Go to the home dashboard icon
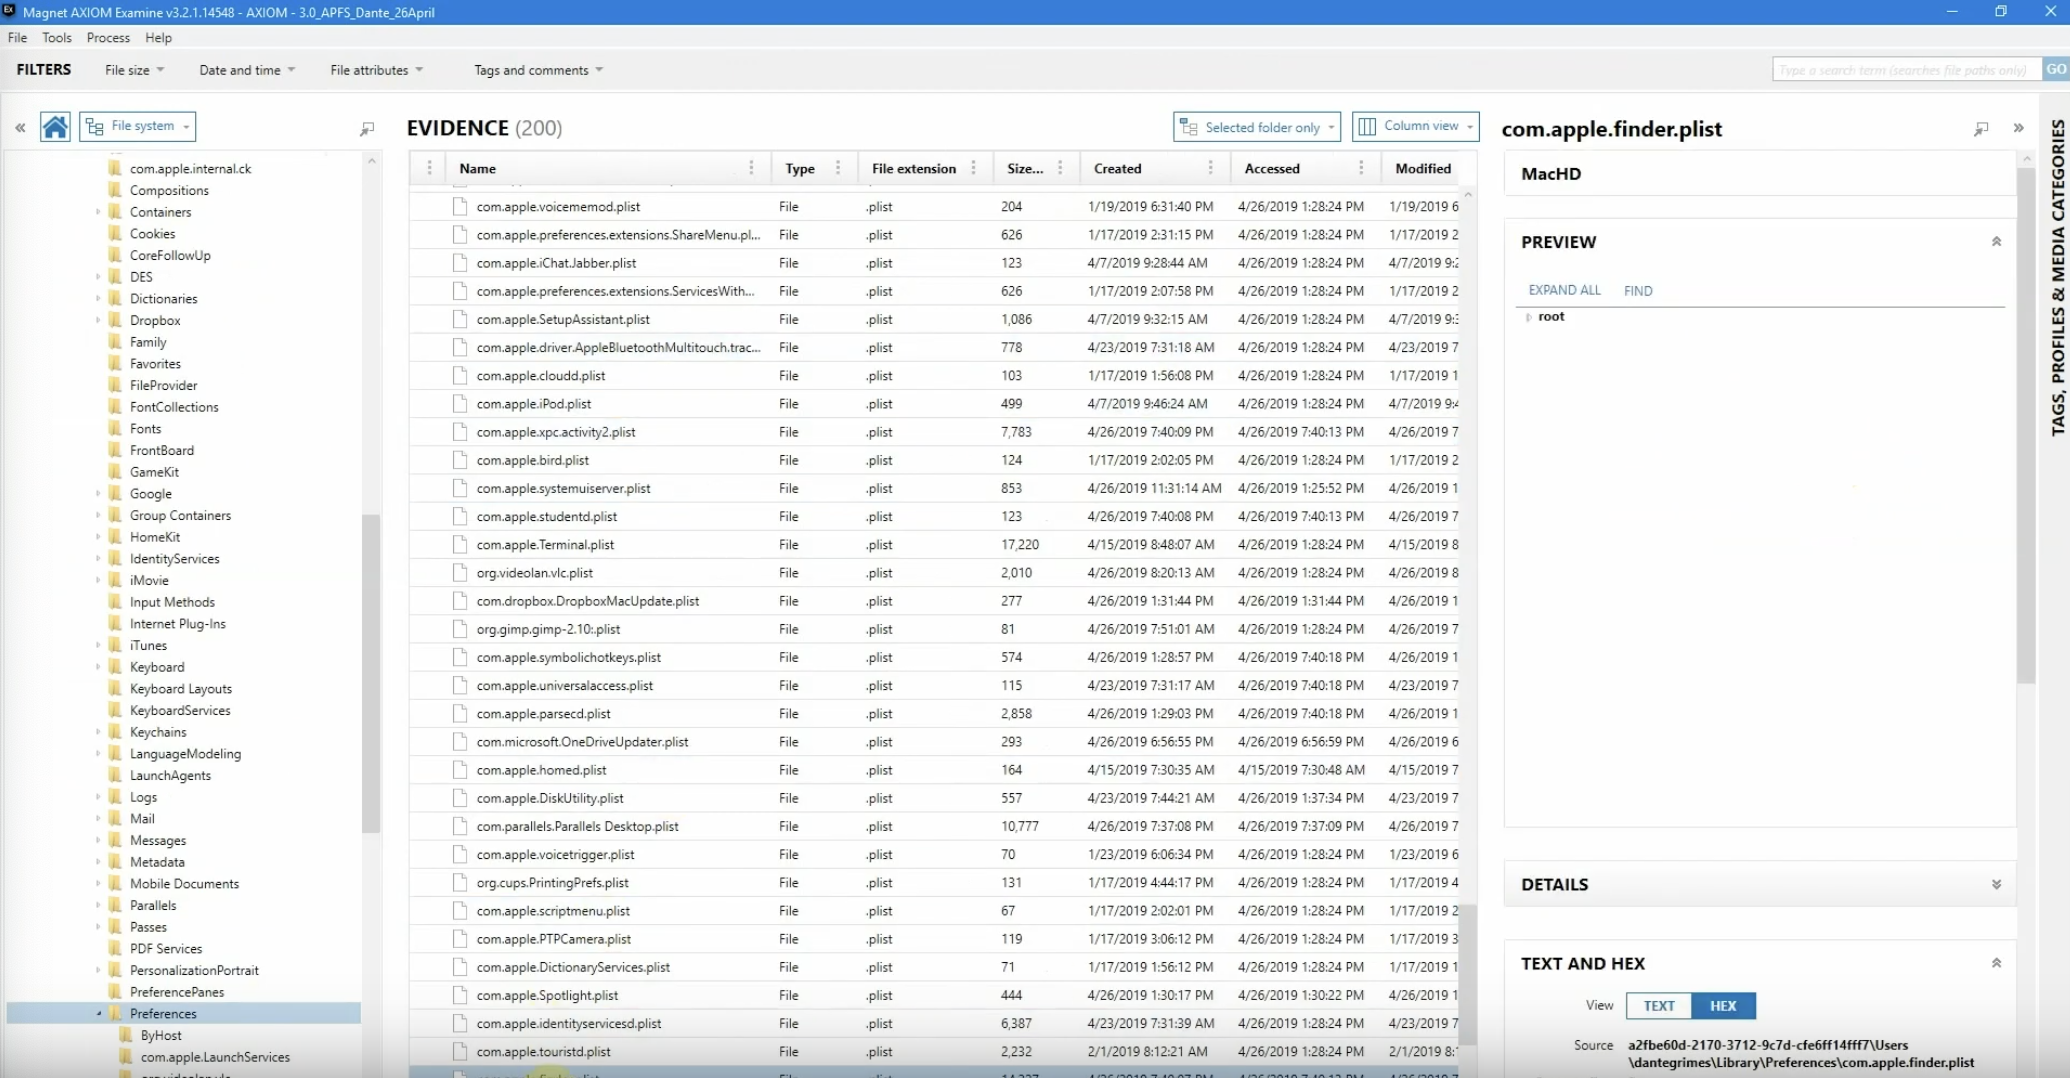Screen dimensions: 2070x1078 [x=55, y=127]
